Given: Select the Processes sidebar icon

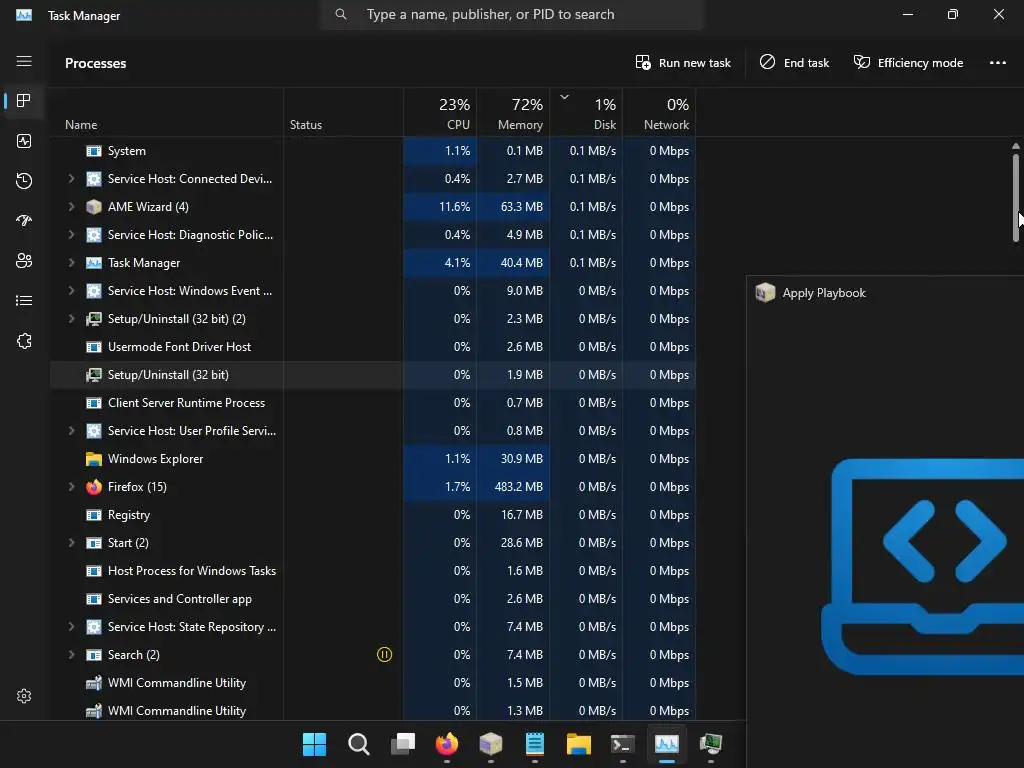Looking at the screenshot, I should 24,101.
